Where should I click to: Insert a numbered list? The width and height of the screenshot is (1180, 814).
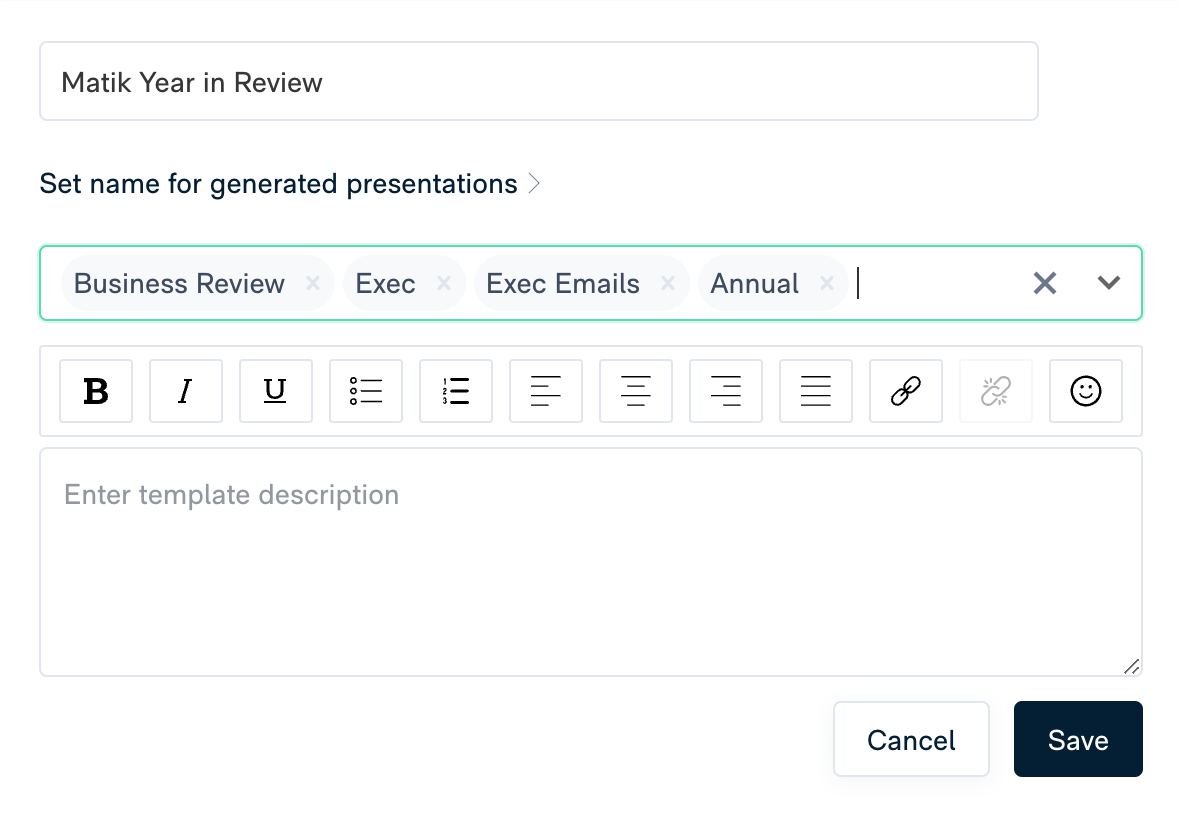click(x=456, y=391)
